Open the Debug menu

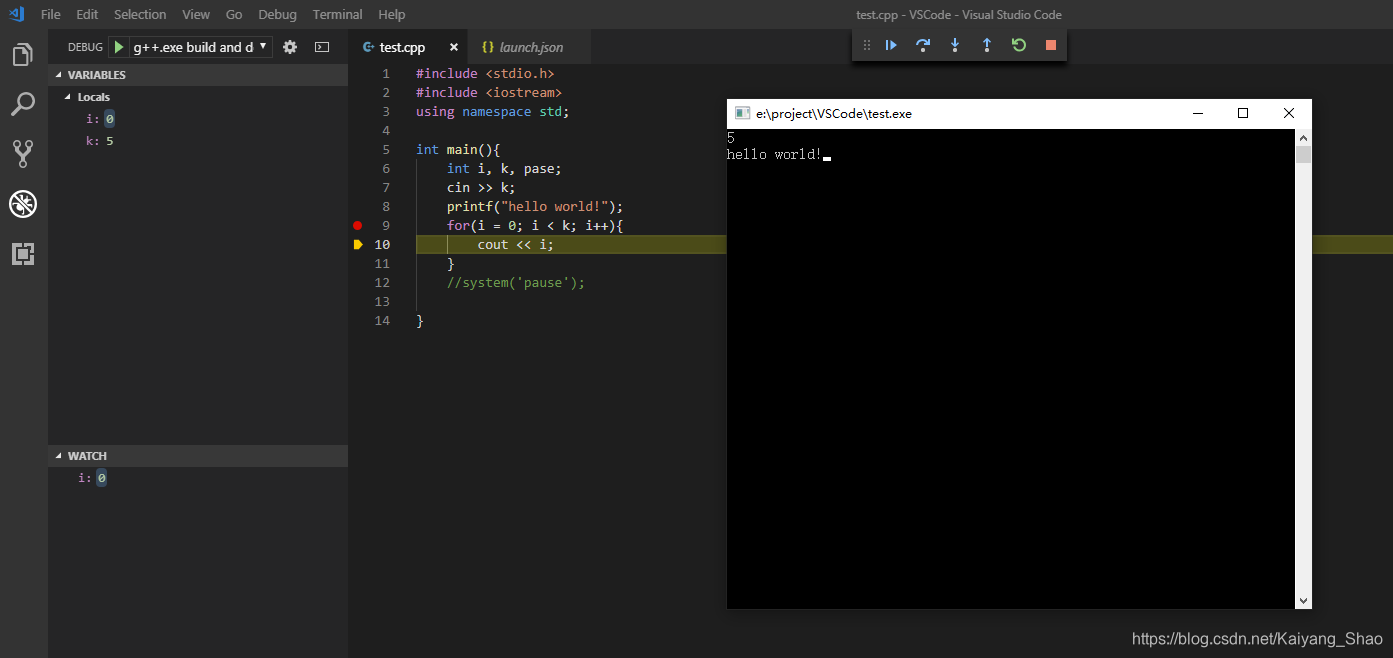tap(278, 14)
